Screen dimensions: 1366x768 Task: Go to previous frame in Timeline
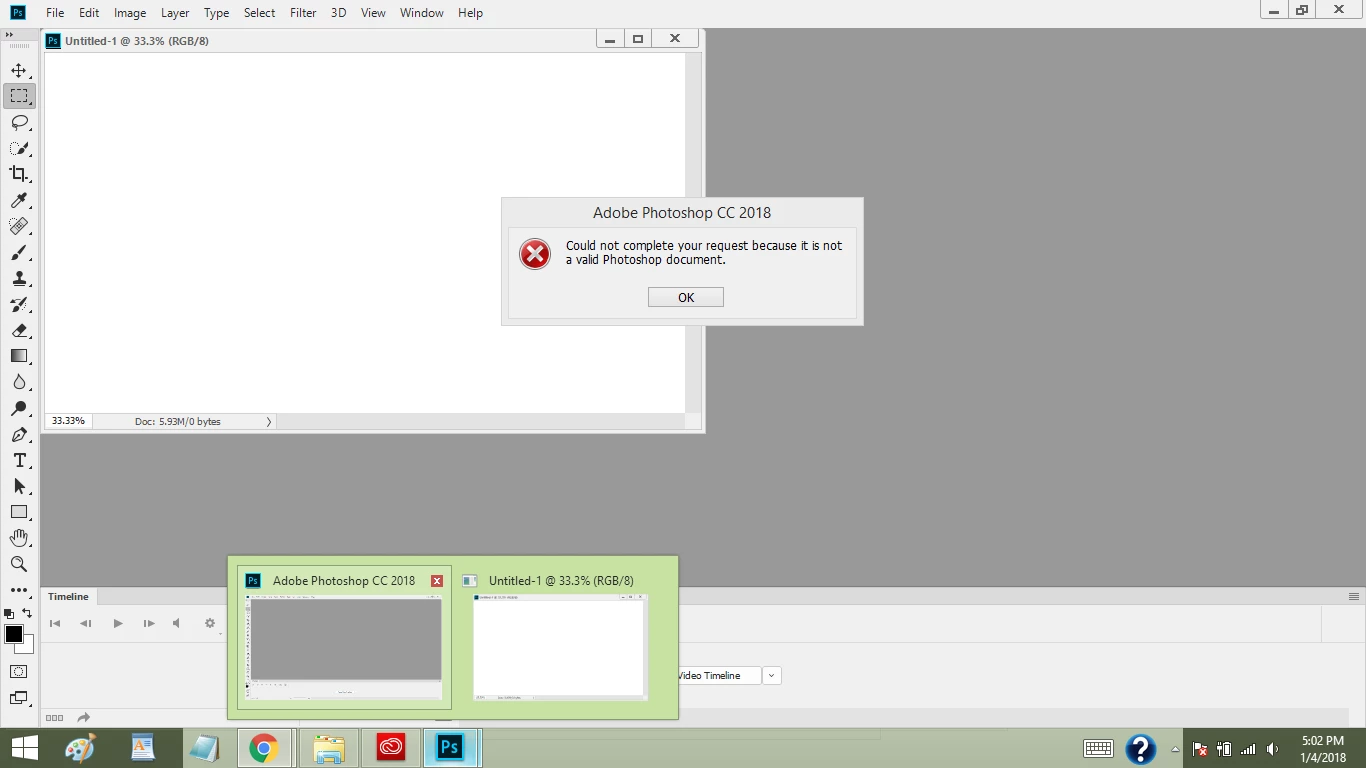point(86,623)
